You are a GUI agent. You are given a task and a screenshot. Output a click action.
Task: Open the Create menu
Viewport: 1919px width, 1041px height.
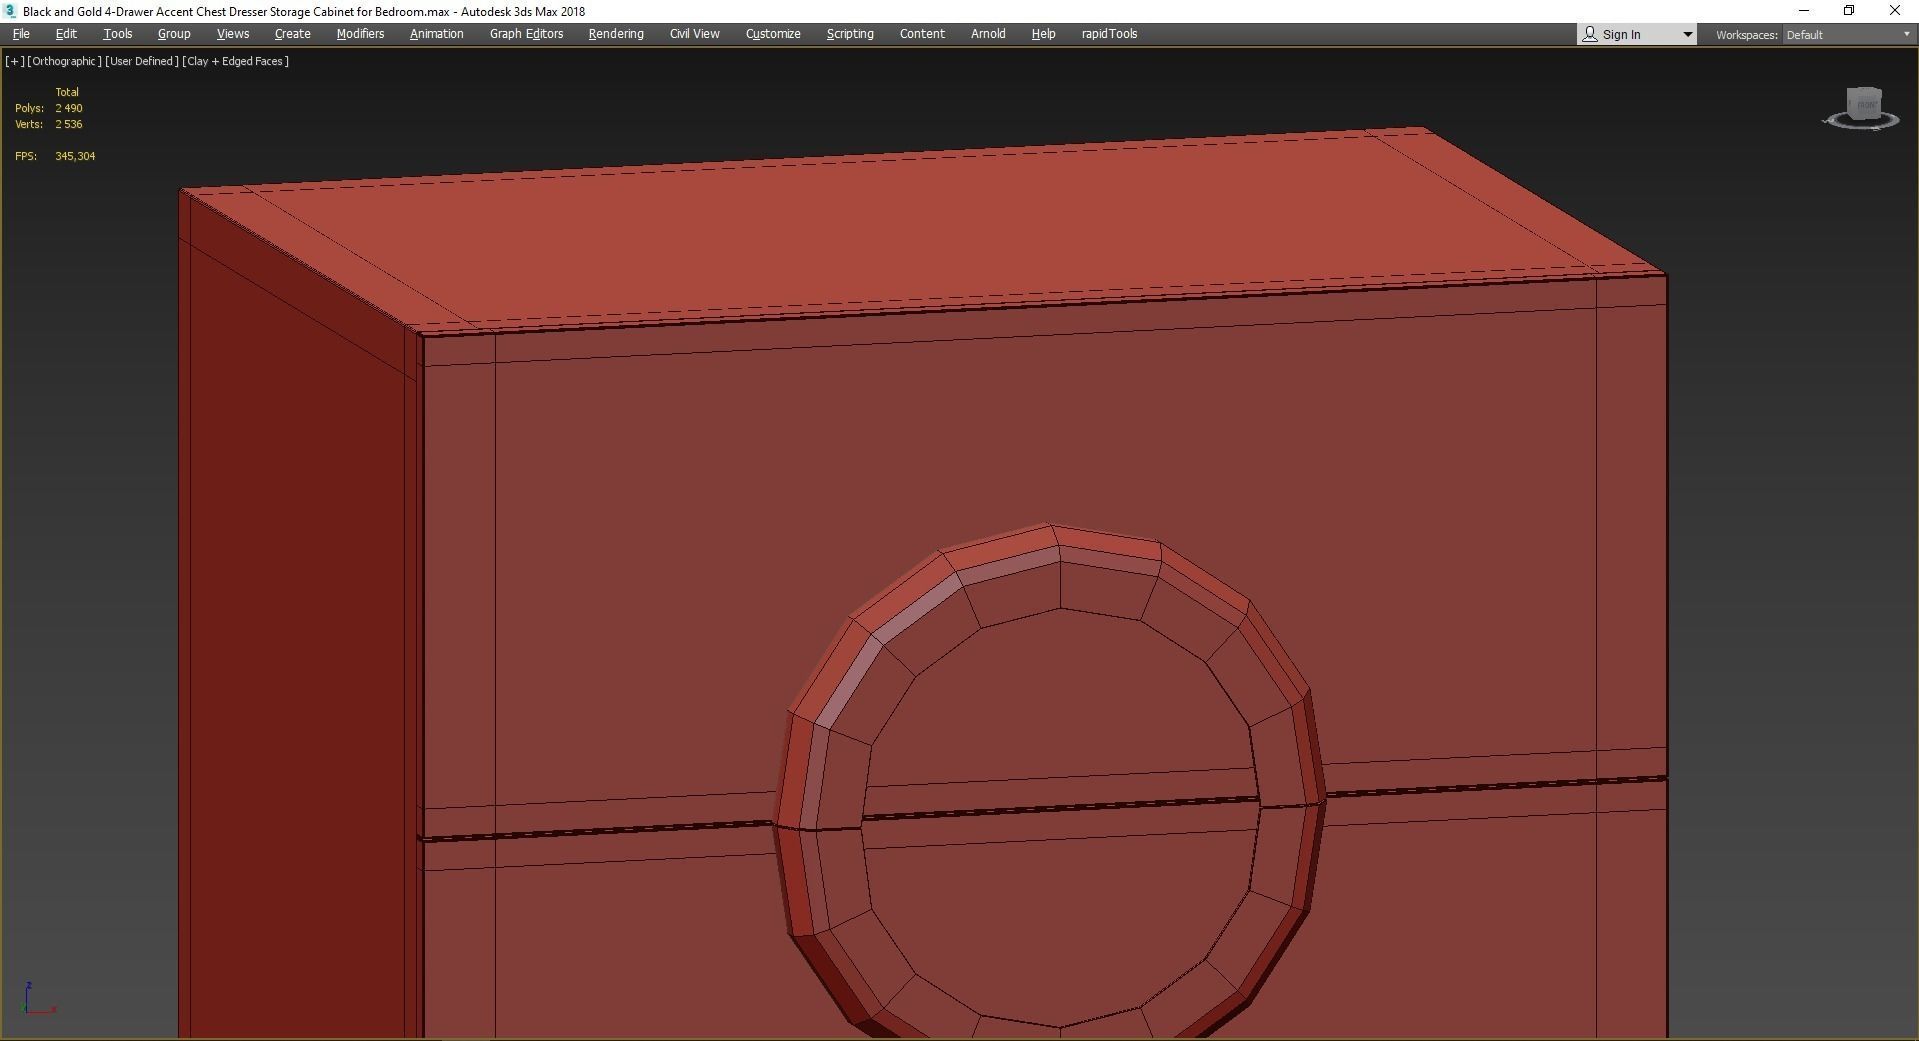point(293,34)
